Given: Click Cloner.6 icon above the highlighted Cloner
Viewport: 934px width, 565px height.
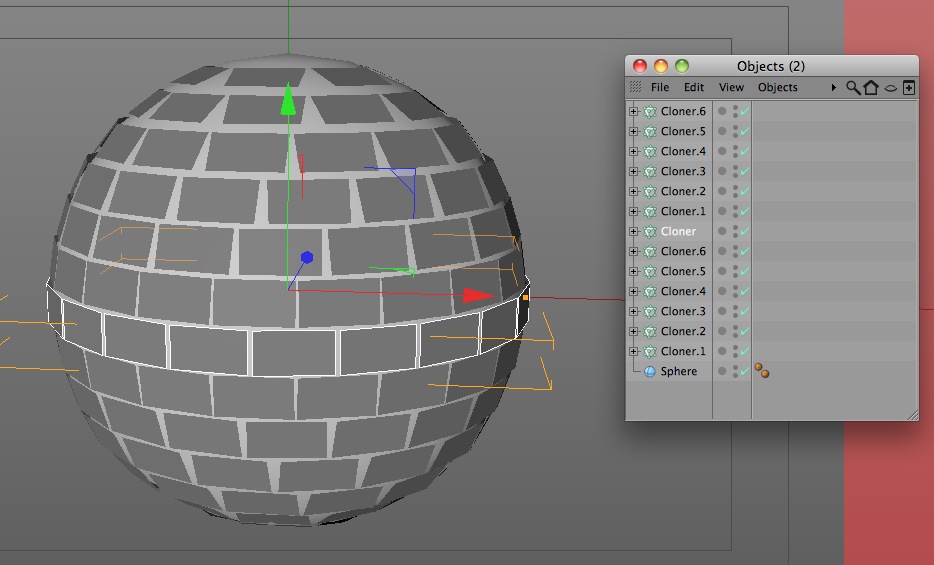Looking at the screenshot, I should click(x=650, y=111).
